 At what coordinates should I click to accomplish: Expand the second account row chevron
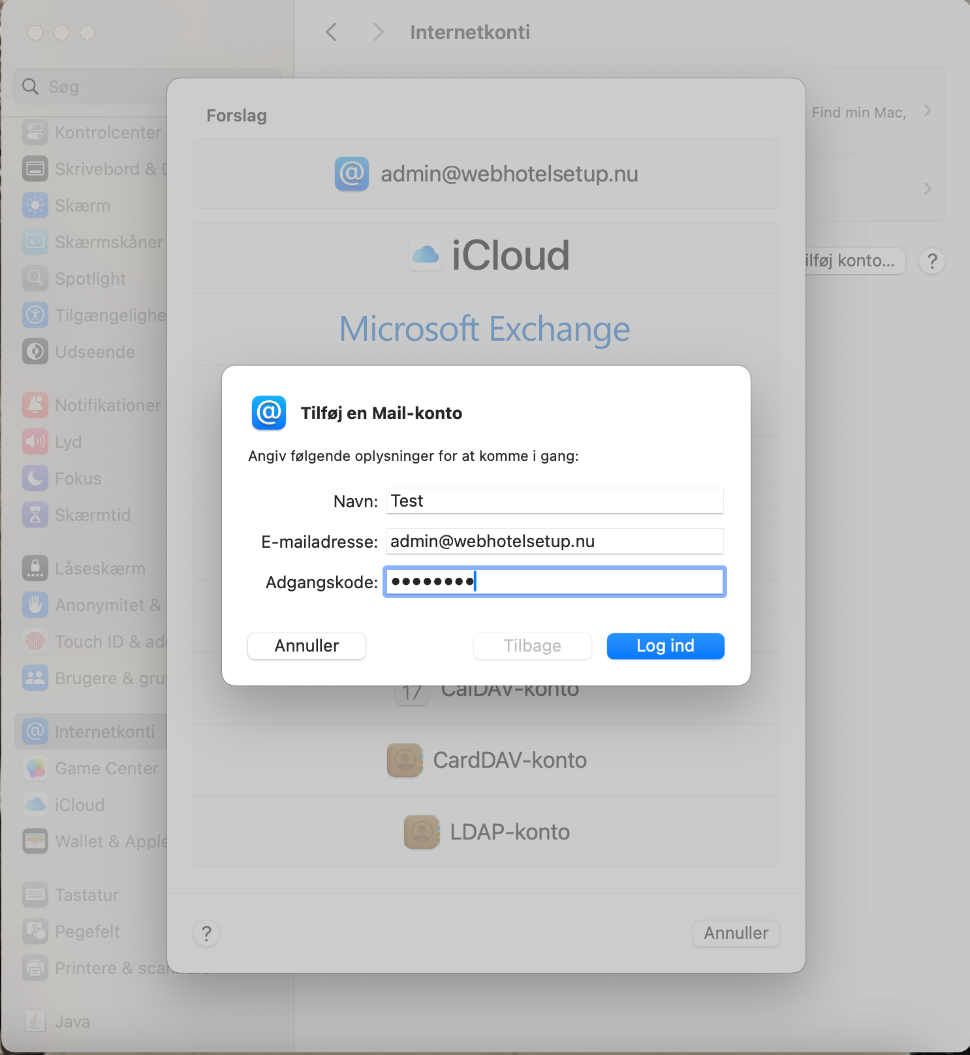click(928, 188)
